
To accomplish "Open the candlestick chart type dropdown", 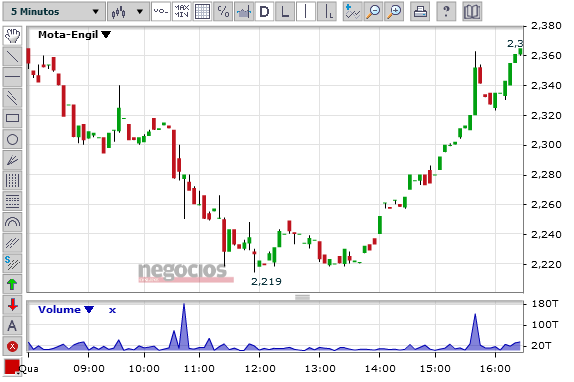I will pyautogui.click(x=128, y=12).
